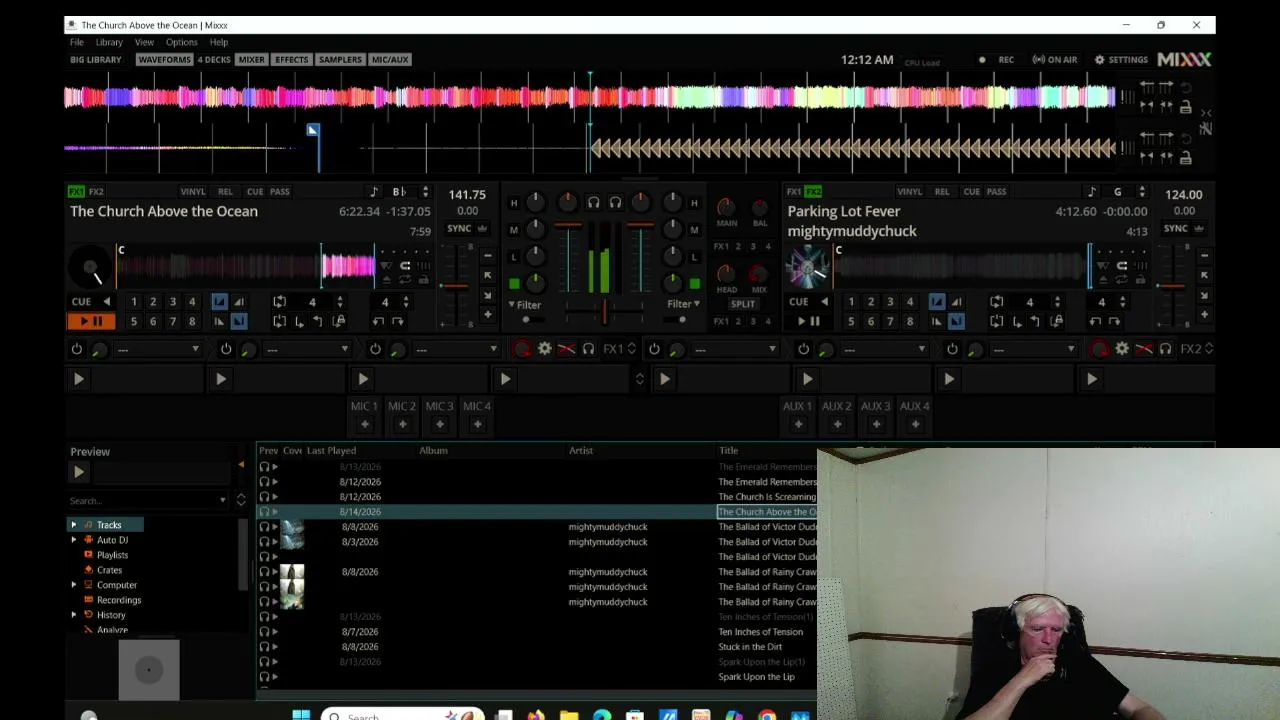Play the track in the Preview deck
Screen dimensions: 1280x720
tap(78, 472)
